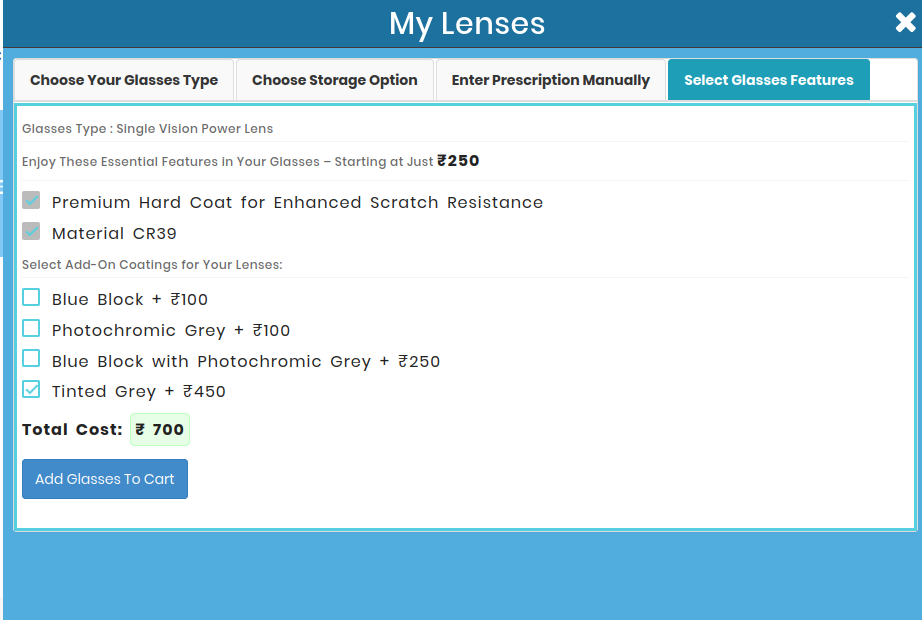Select the Enter Prescription Manually tab
Viewport: 922px width, 620px height.
click(550, 79)
